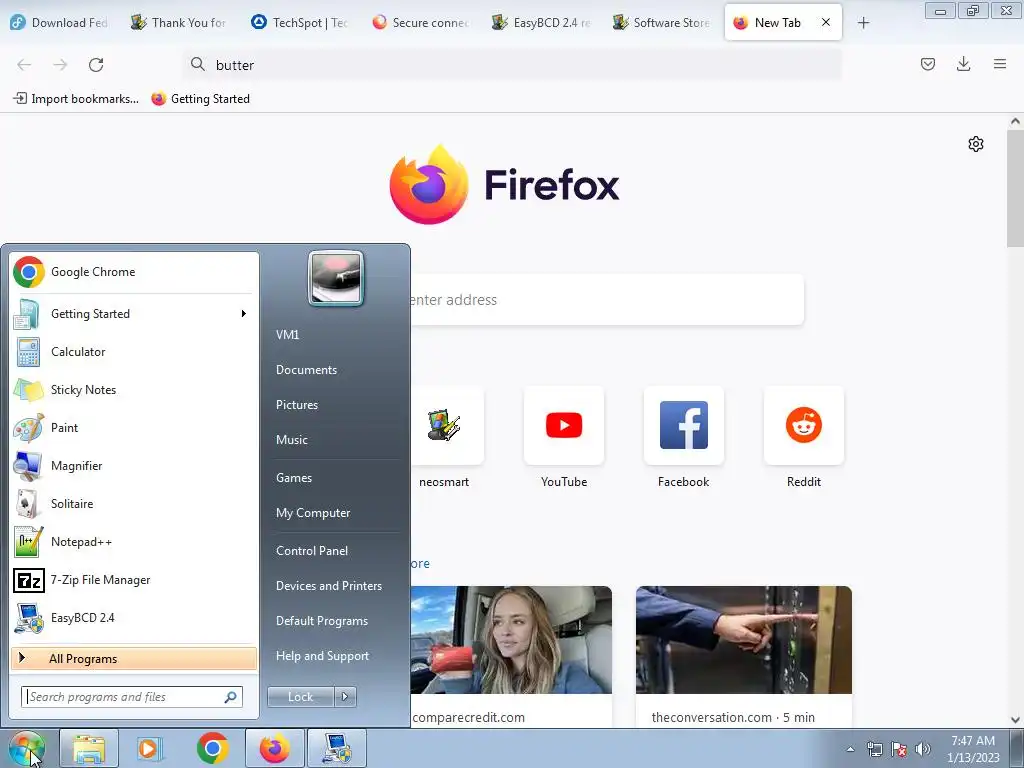The height and width of the screenshot is (768, 1024).
Task: Switch to the Secure connection tab
Action: click(421, 22)
